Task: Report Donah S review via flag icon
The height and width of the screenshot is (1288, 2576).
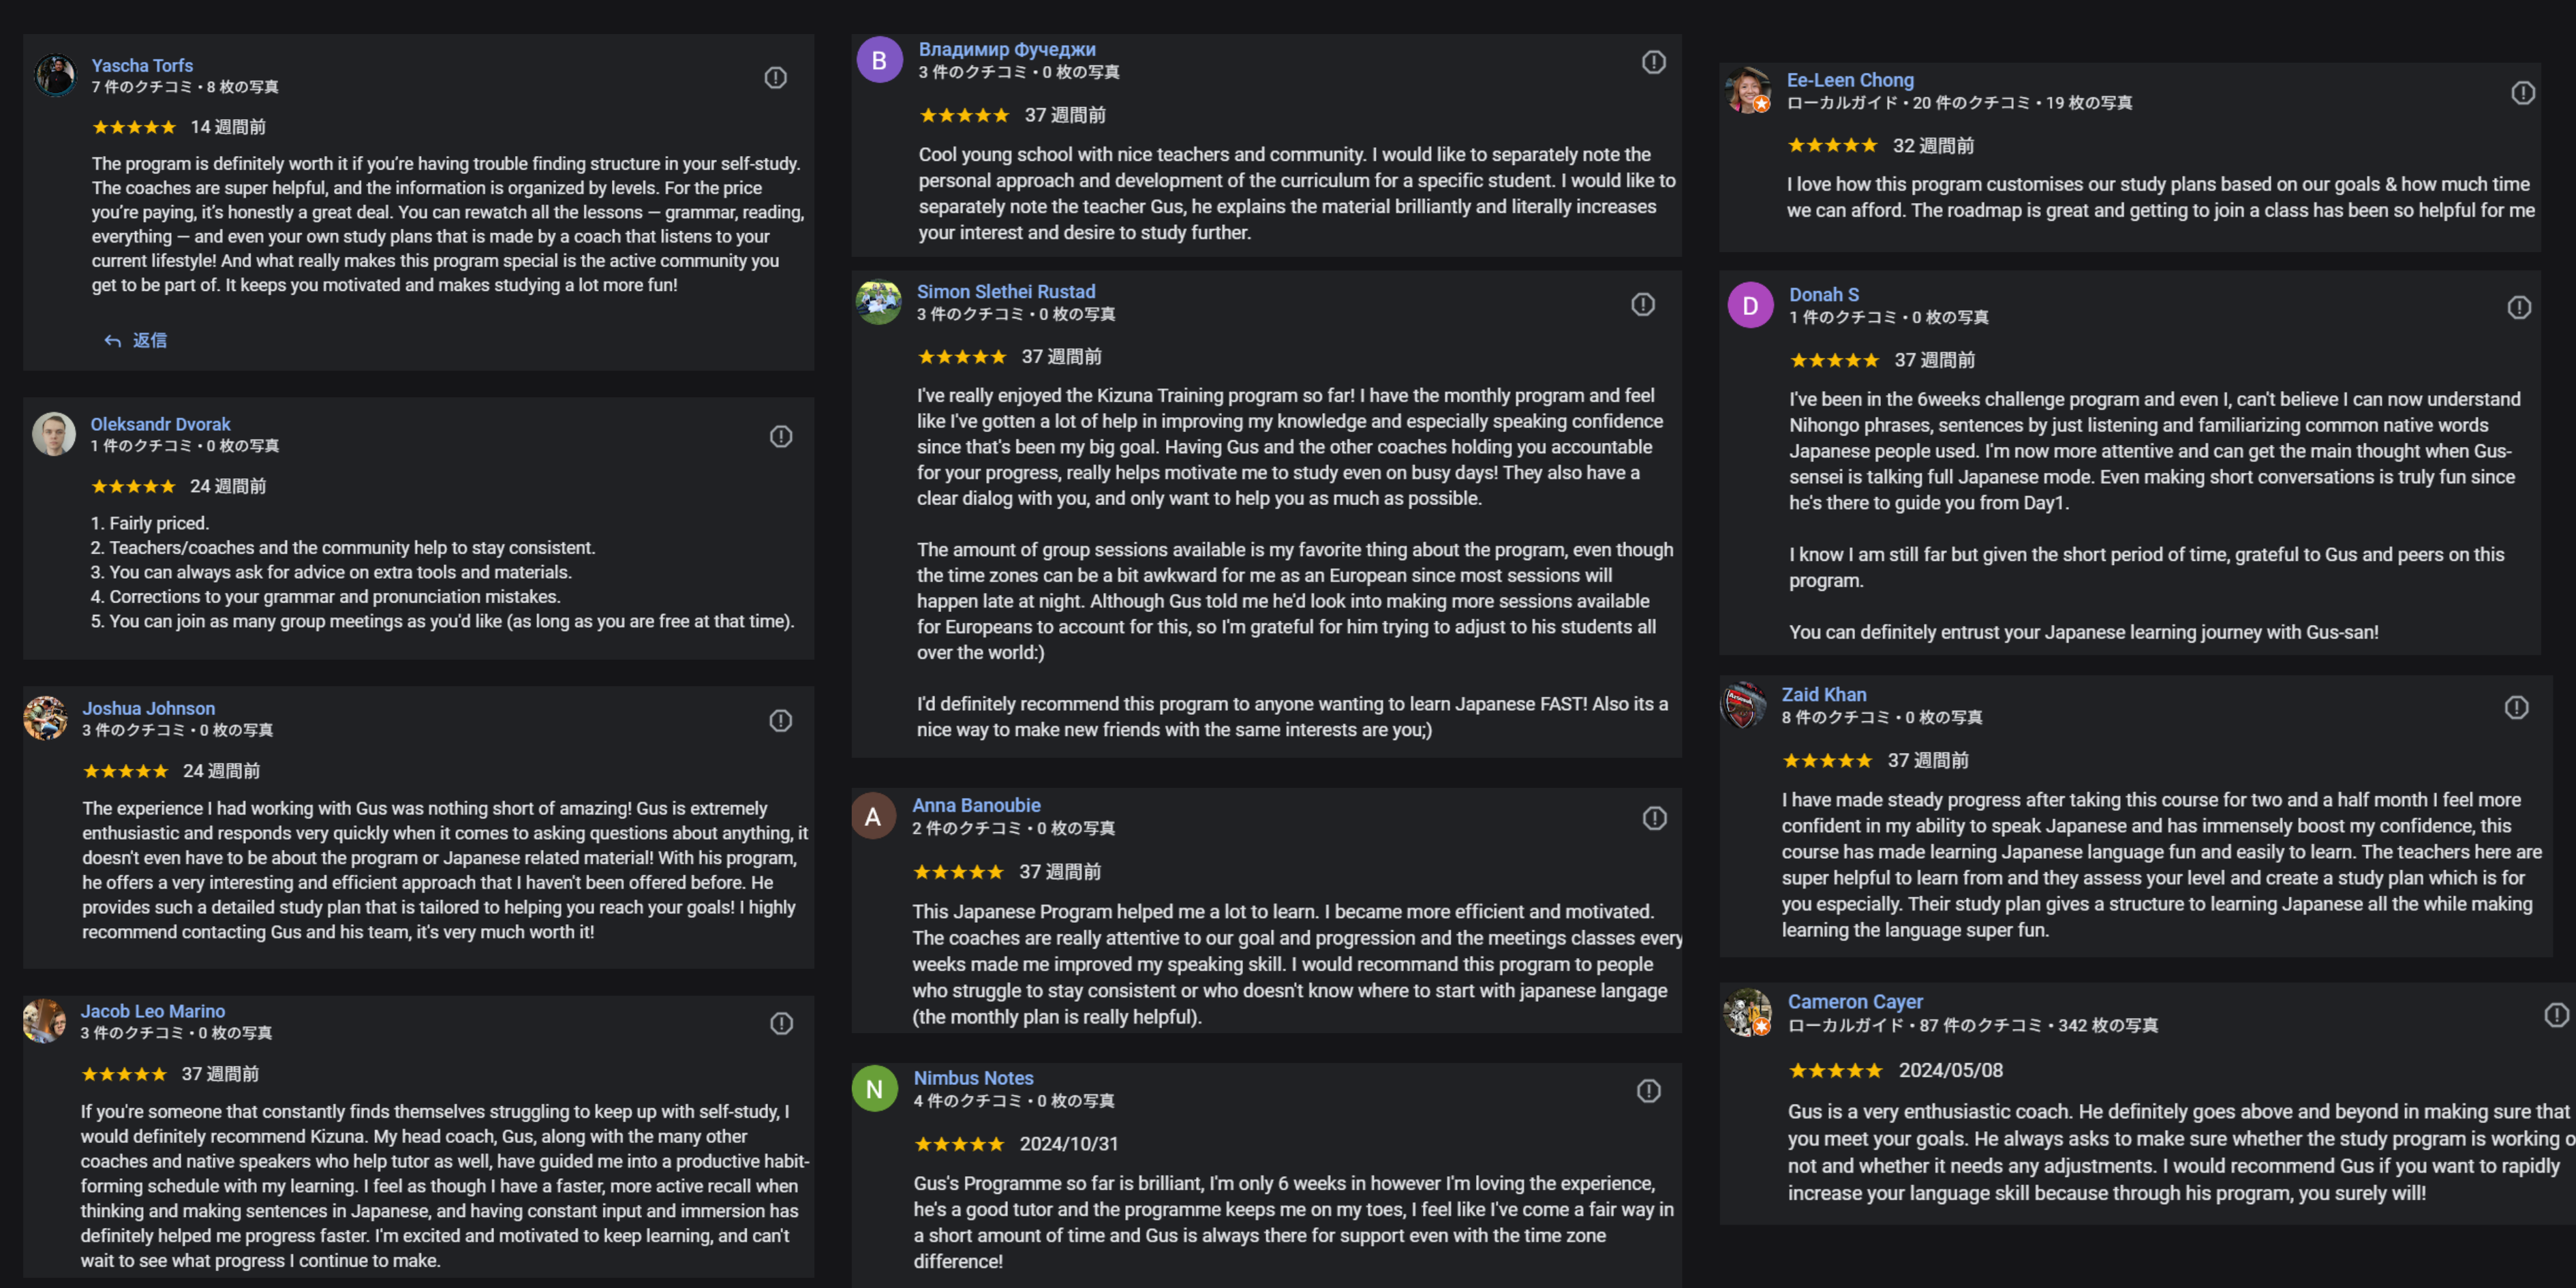Action: coord(2519,307)
